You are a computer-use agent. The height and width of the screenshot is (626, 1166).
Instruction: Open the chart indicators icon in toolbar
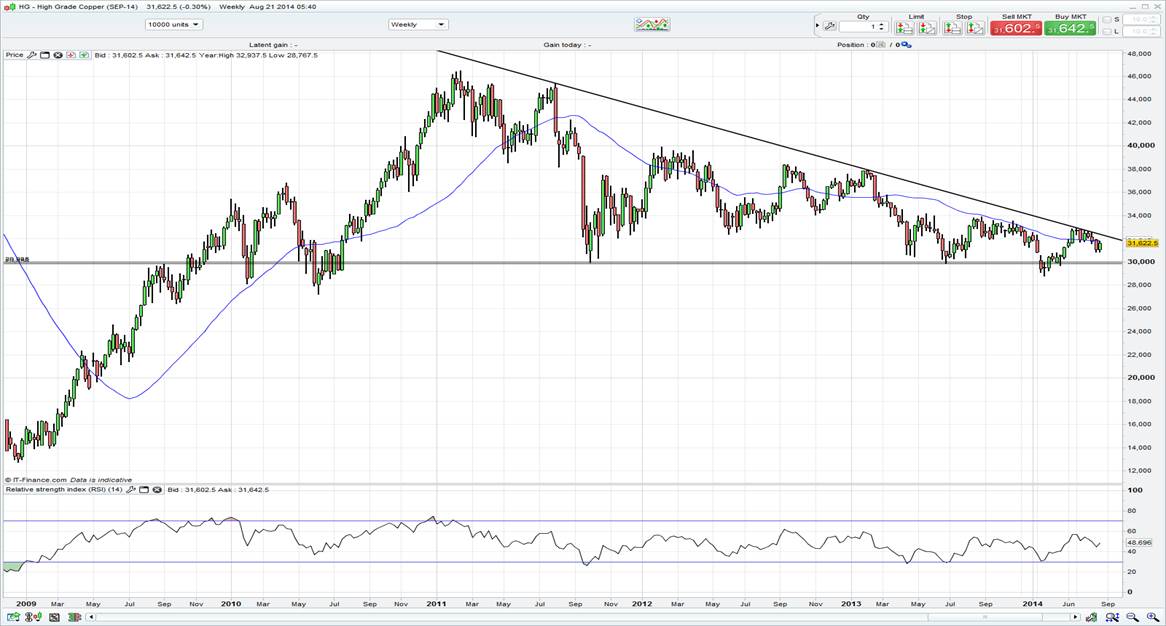652,25
